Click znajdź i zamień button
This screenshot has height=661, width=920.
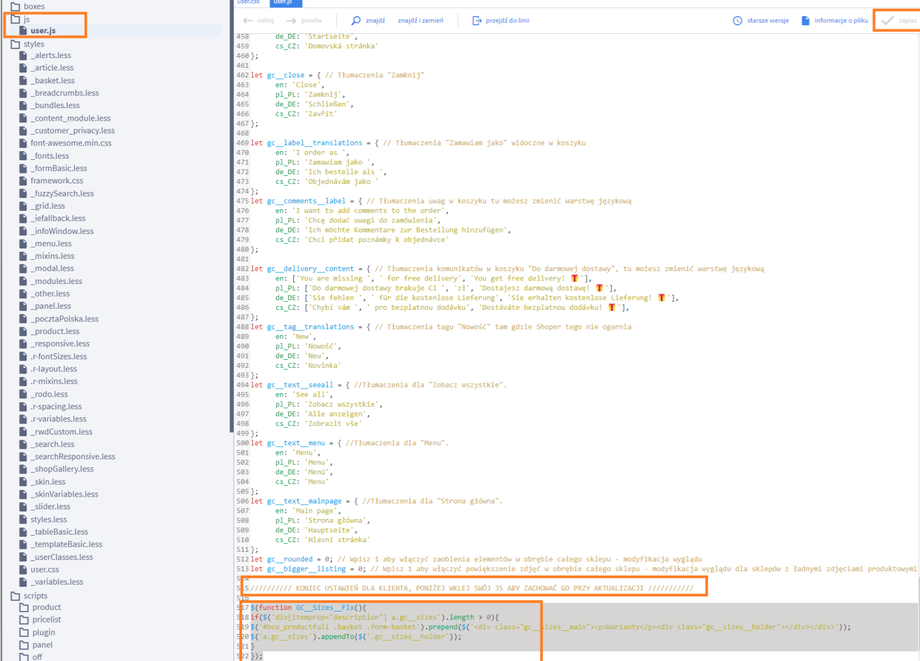click(x=420, y=20)
